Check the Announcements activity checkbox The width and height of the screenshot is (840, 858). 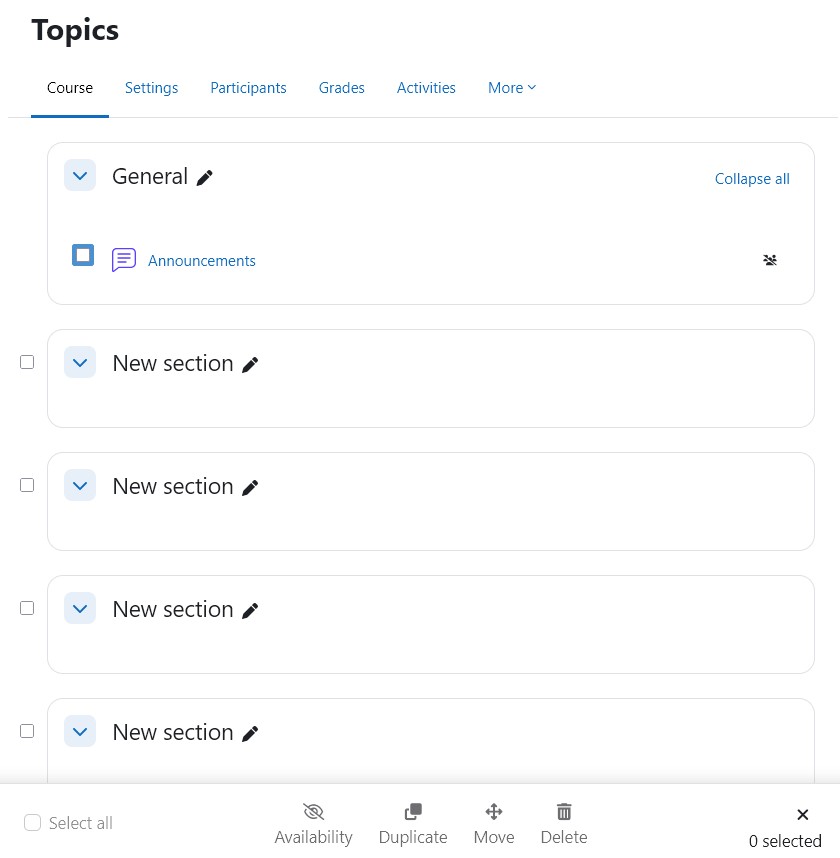tap(83, 255)
